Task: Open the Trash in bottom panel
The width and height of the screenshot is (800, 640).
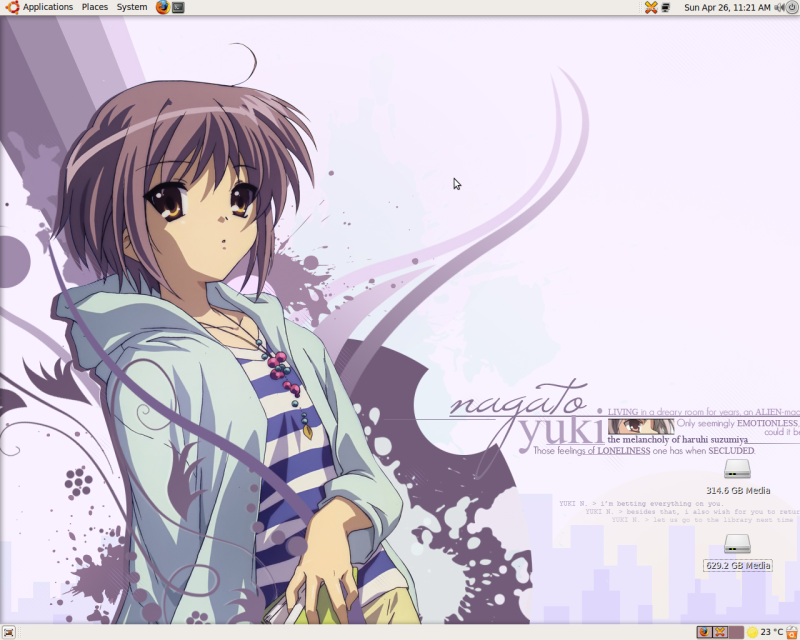Action: [792, 632]
